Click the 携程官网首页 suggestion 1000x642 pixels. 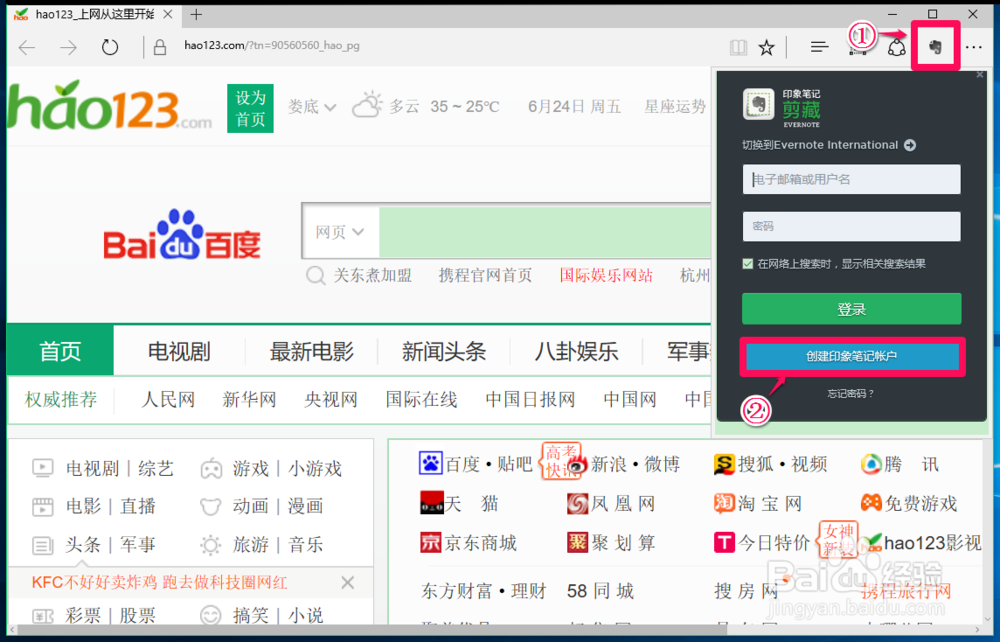coord(485,275)
